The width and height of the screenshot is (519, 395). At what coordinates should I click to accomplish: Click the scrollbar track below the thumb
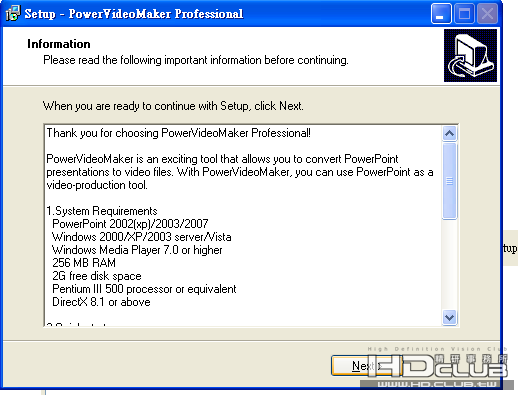coord(449,265)
